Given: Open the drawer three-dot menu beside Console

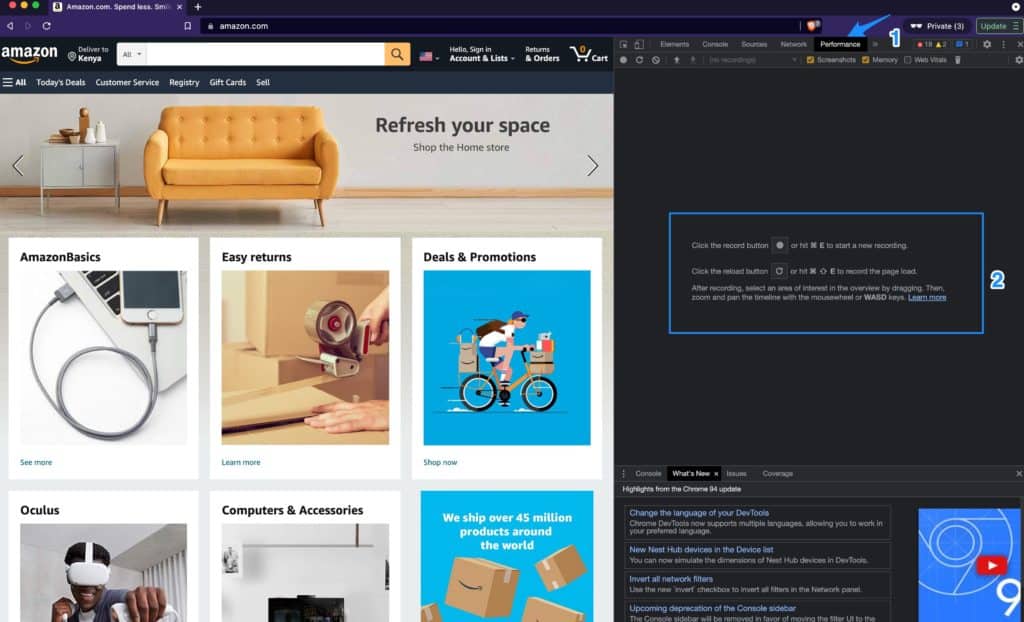Looking at the screenshot, I should pyautogui.click(x=623, y=474).
